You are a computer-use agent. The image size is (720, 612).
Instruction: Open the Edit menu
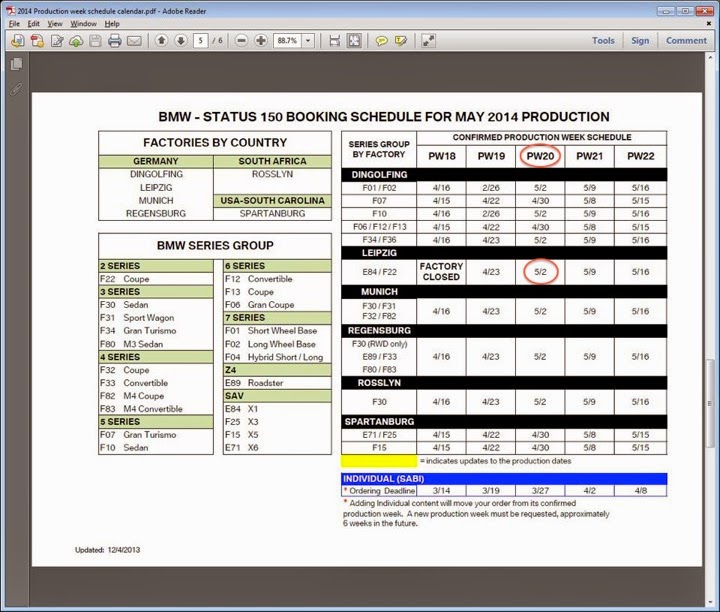coord(34,23)
